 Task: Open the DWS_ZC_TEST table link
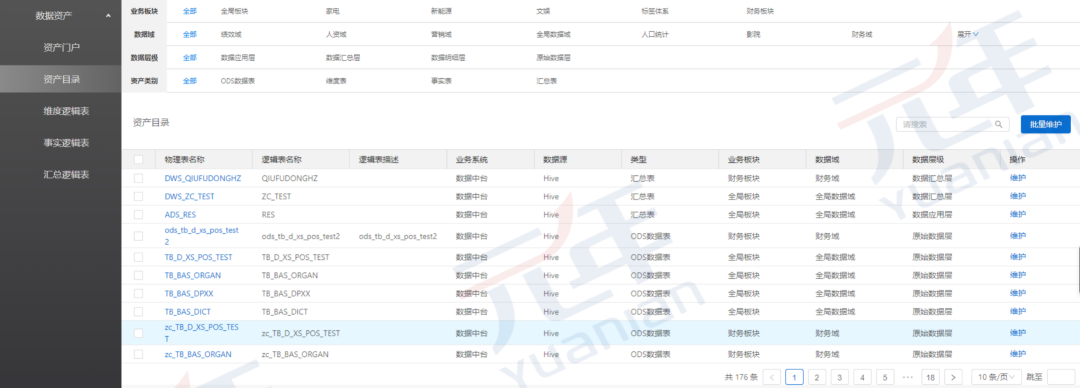[189, 196]
